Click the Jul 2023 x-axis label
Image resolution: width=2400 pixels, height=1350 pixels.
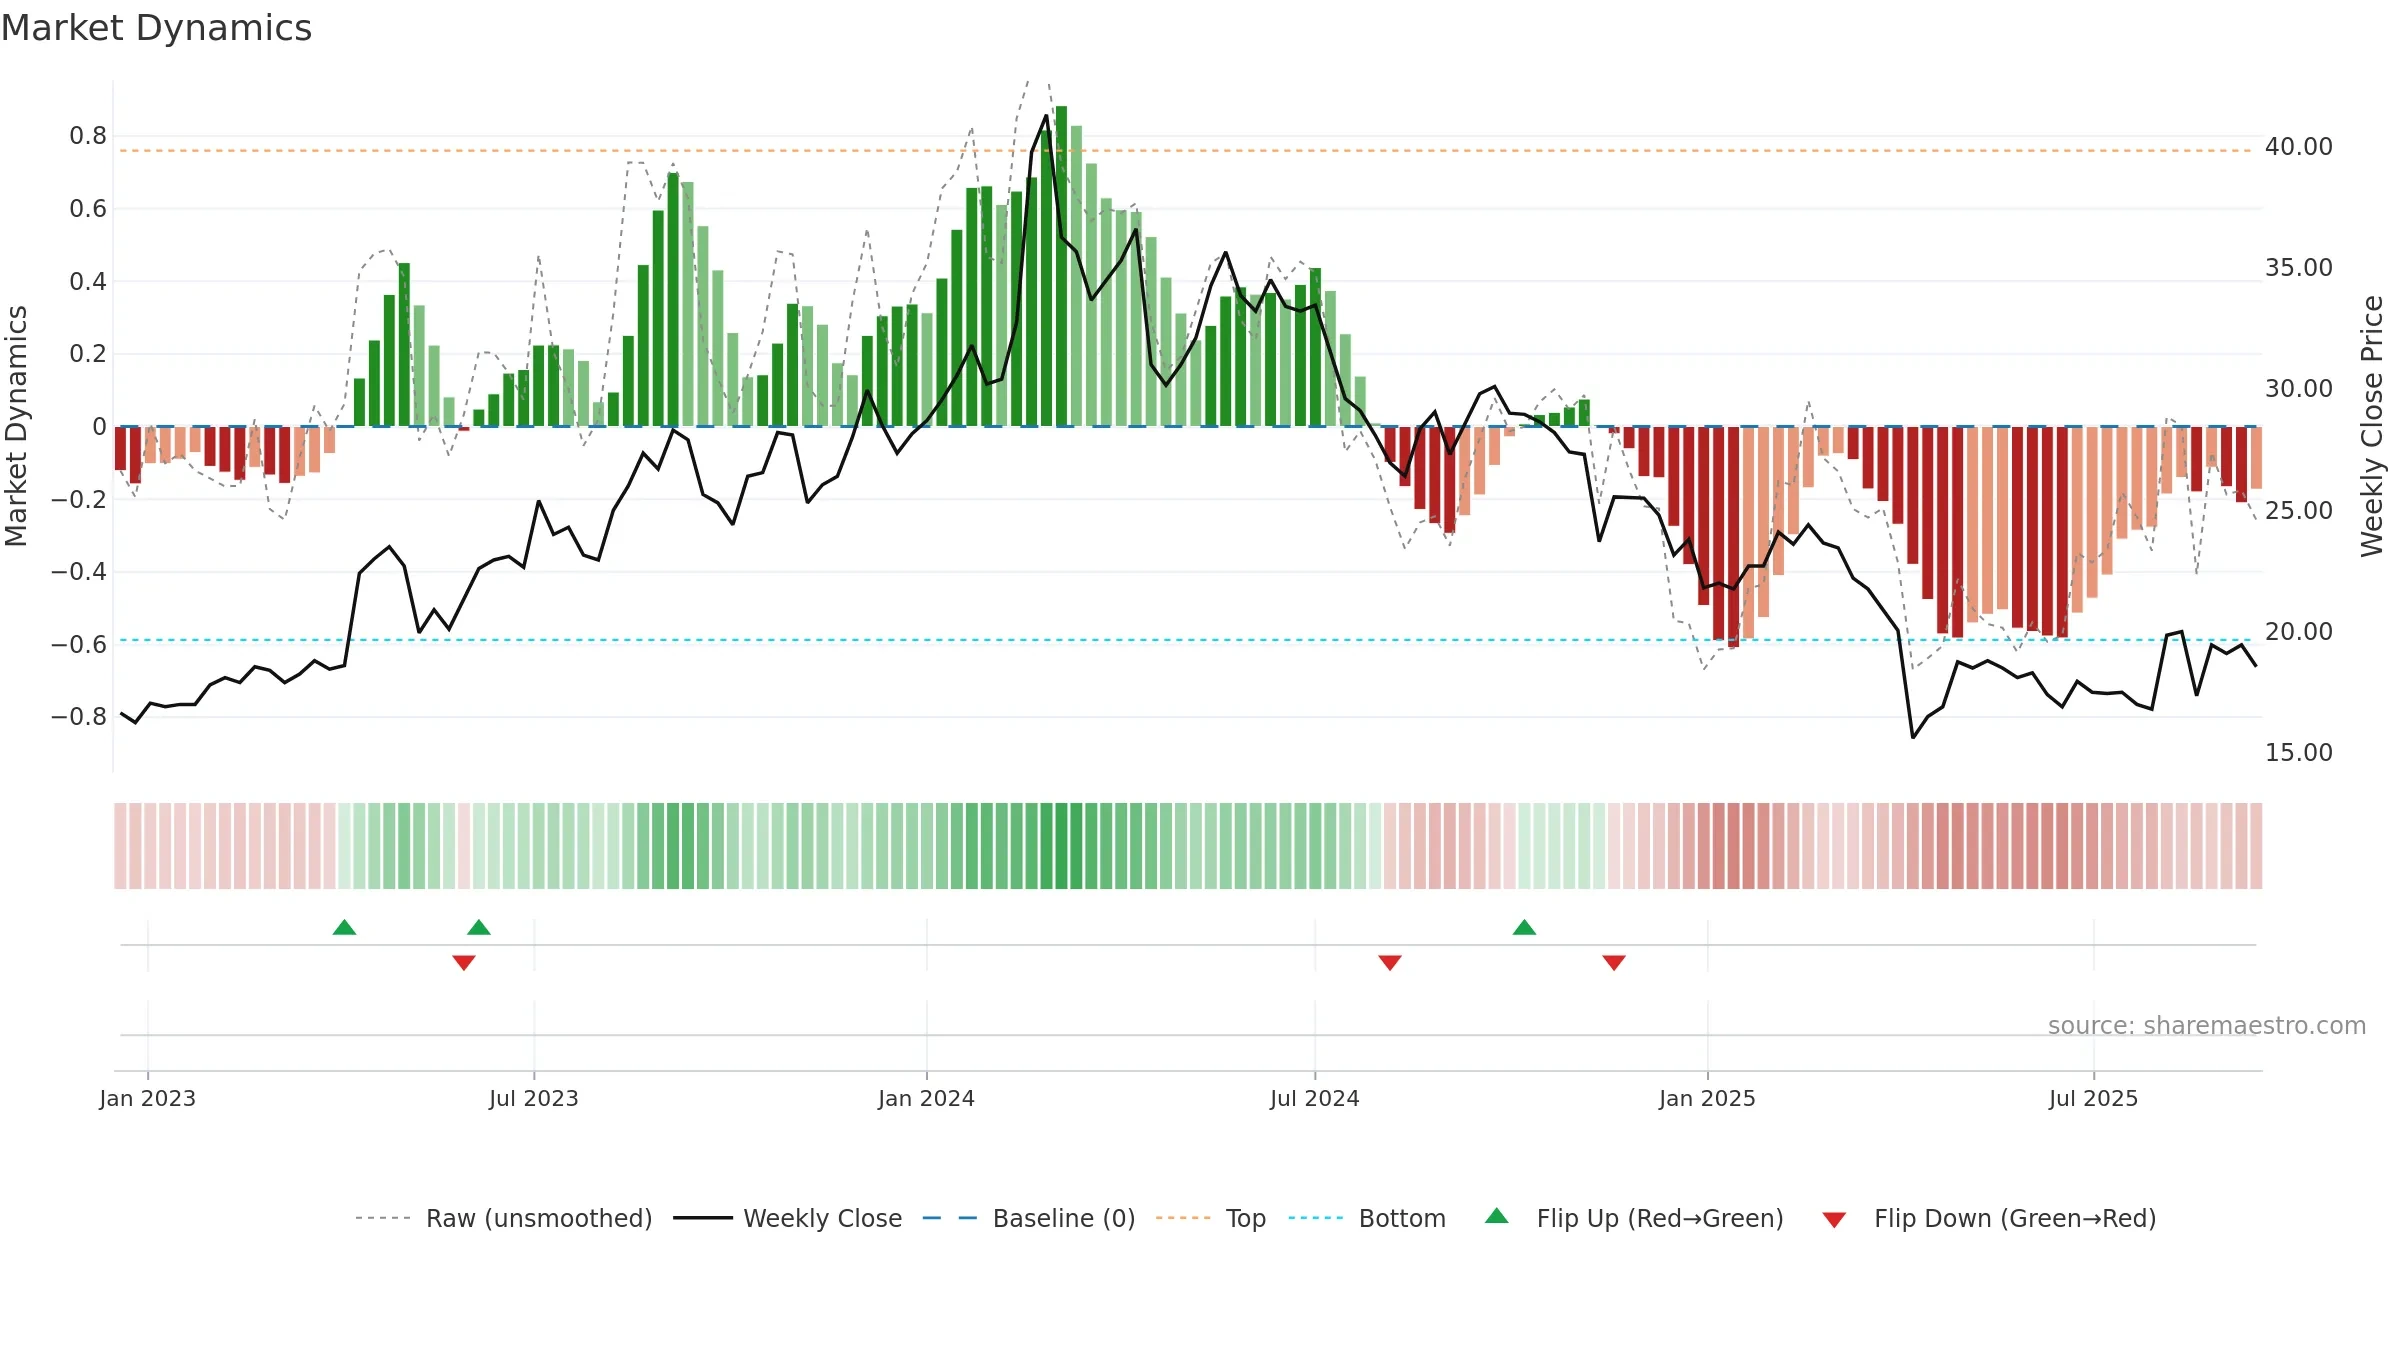click(x=534, y=1098)
